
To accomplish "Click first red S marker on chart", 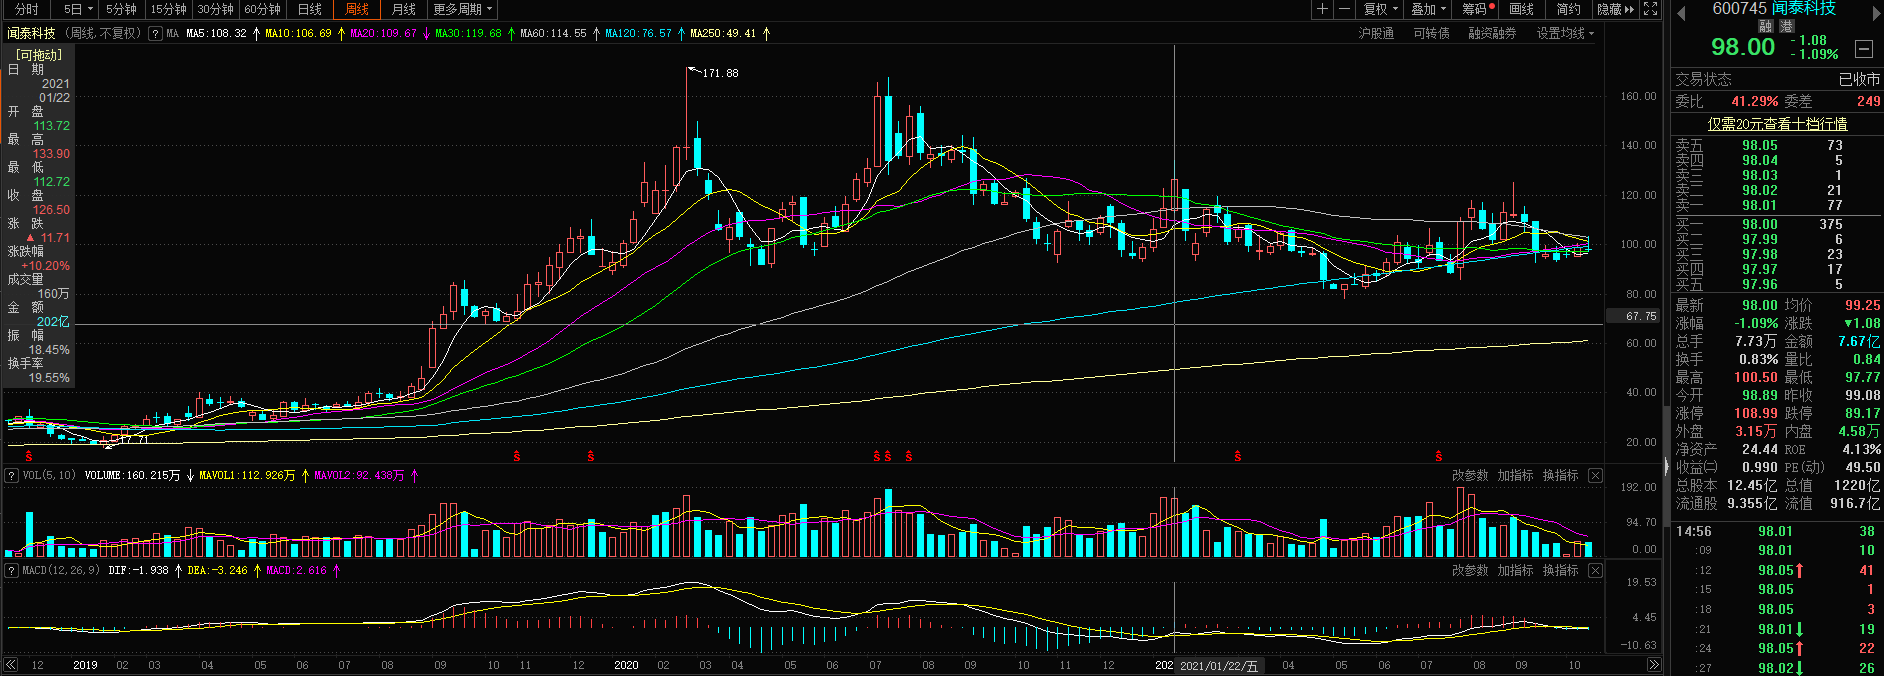I will 29,456.
